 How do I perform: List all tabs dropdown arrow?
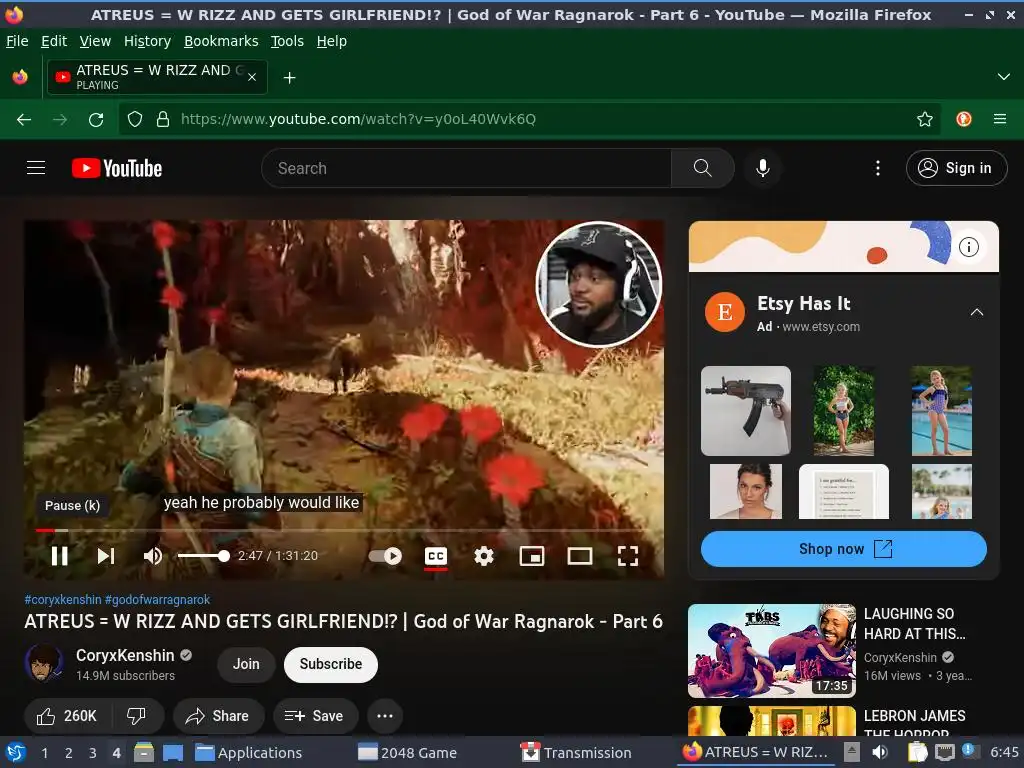pos(1004,77)
